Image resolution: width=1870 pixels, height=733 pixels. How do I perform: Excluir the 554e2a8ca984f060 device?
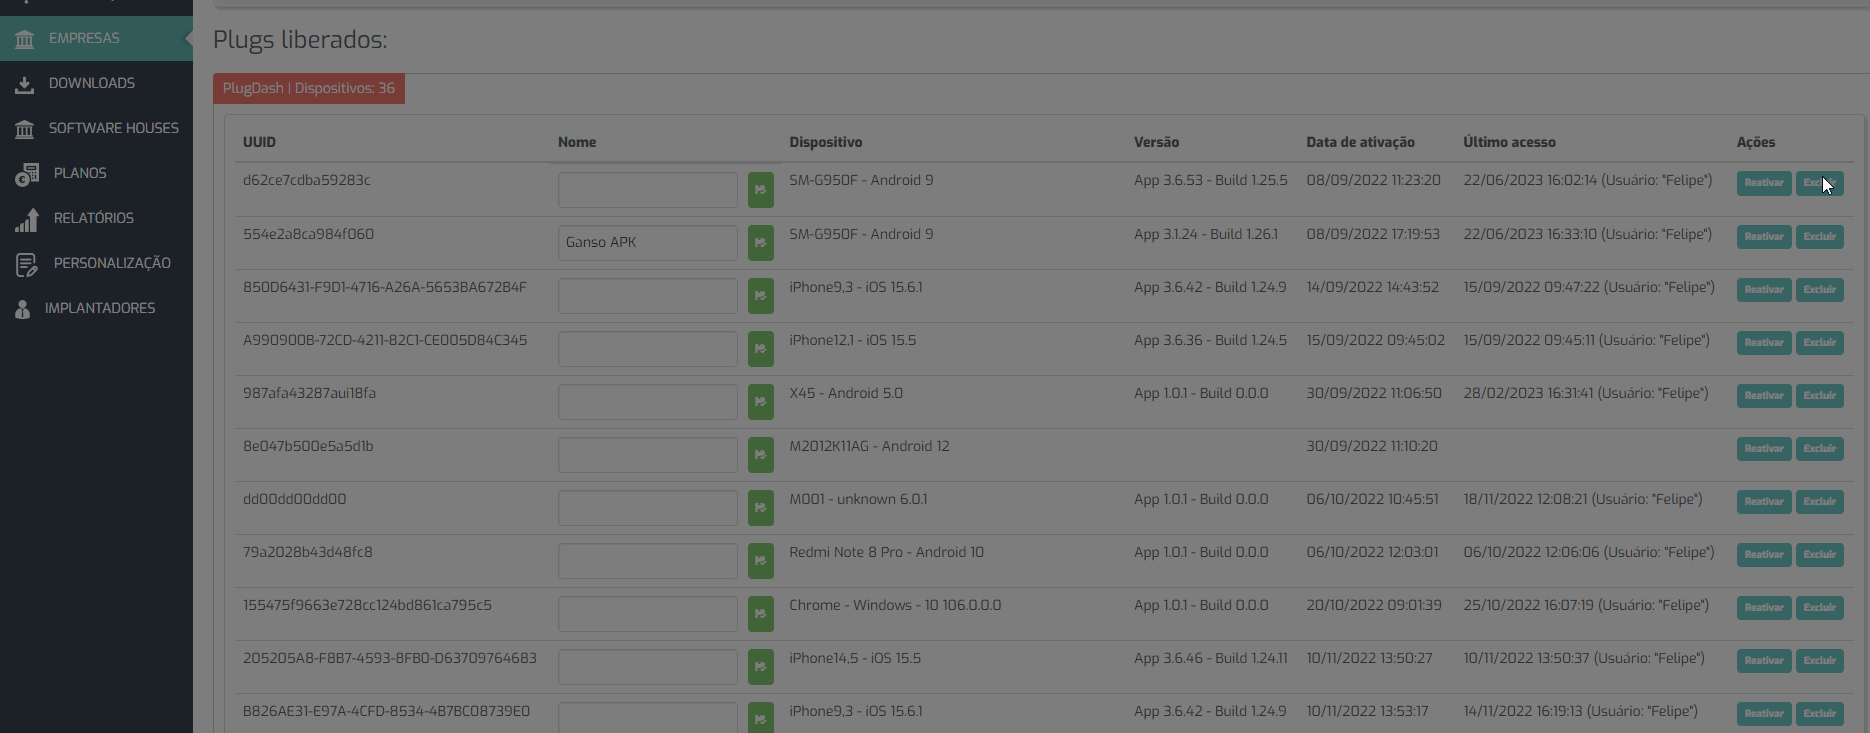click(1820, 237)
